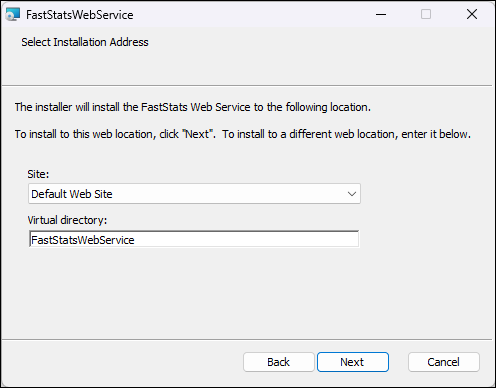Click the Site: label

coord(38,174)
